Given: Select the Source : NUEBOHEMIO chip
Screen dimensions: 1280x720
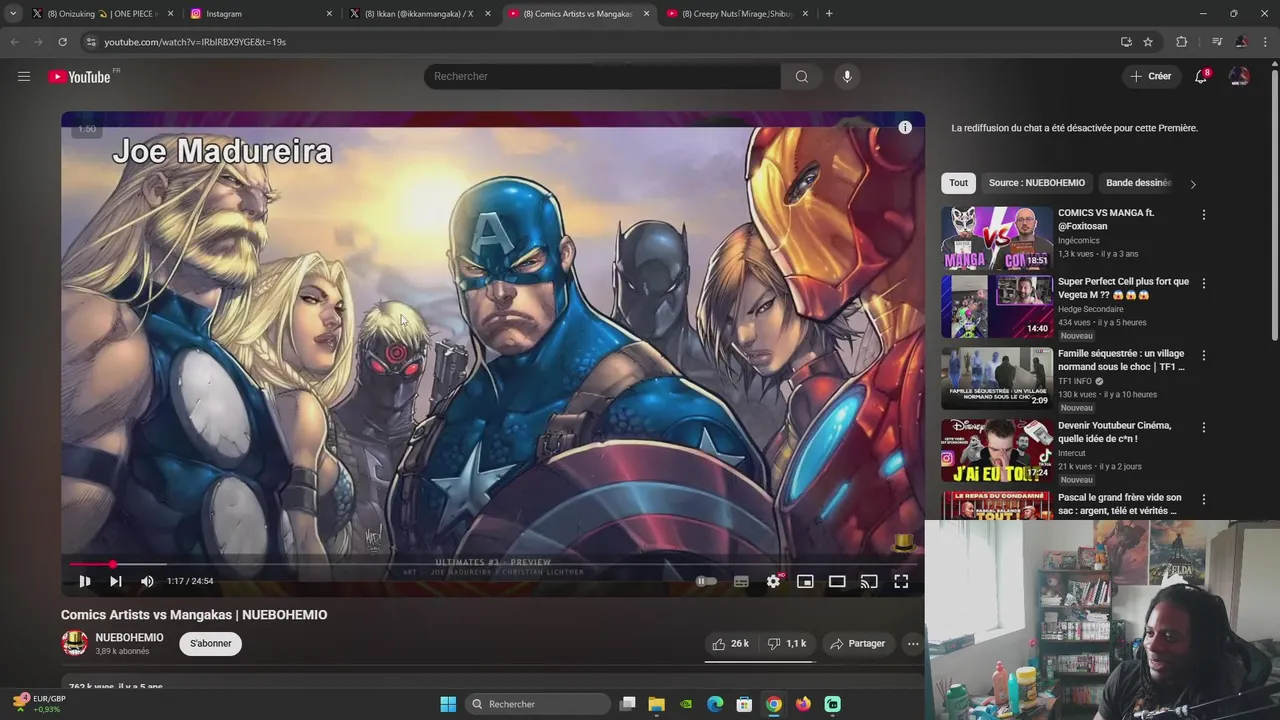Looking at the screenshot, I should (1037, 183).
